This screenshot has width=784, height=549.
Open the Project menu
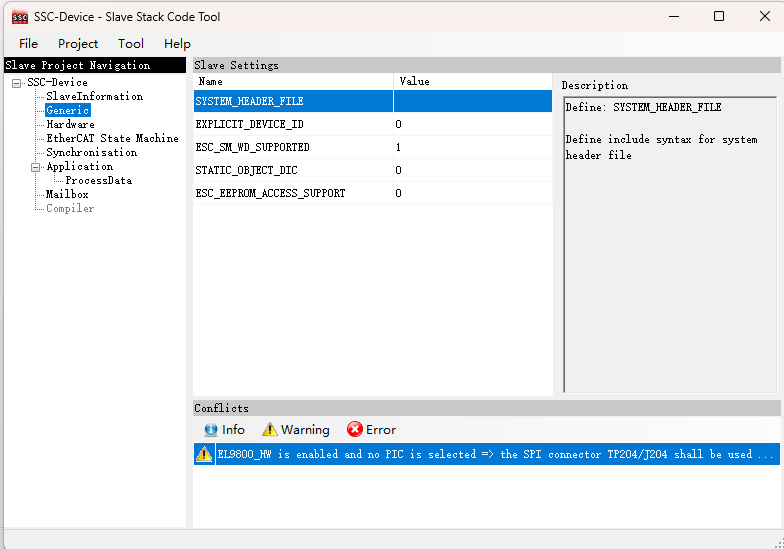(x=78, y=44)
